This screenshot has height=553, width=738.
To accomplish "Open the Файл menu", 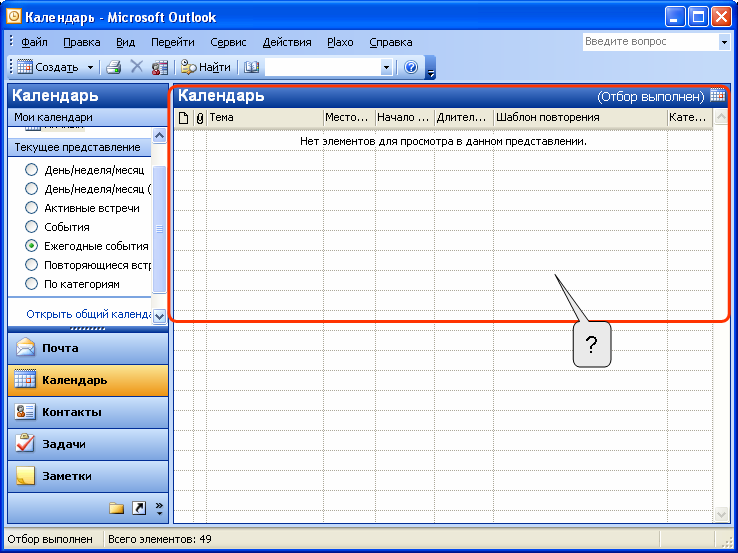I will 34,42.
